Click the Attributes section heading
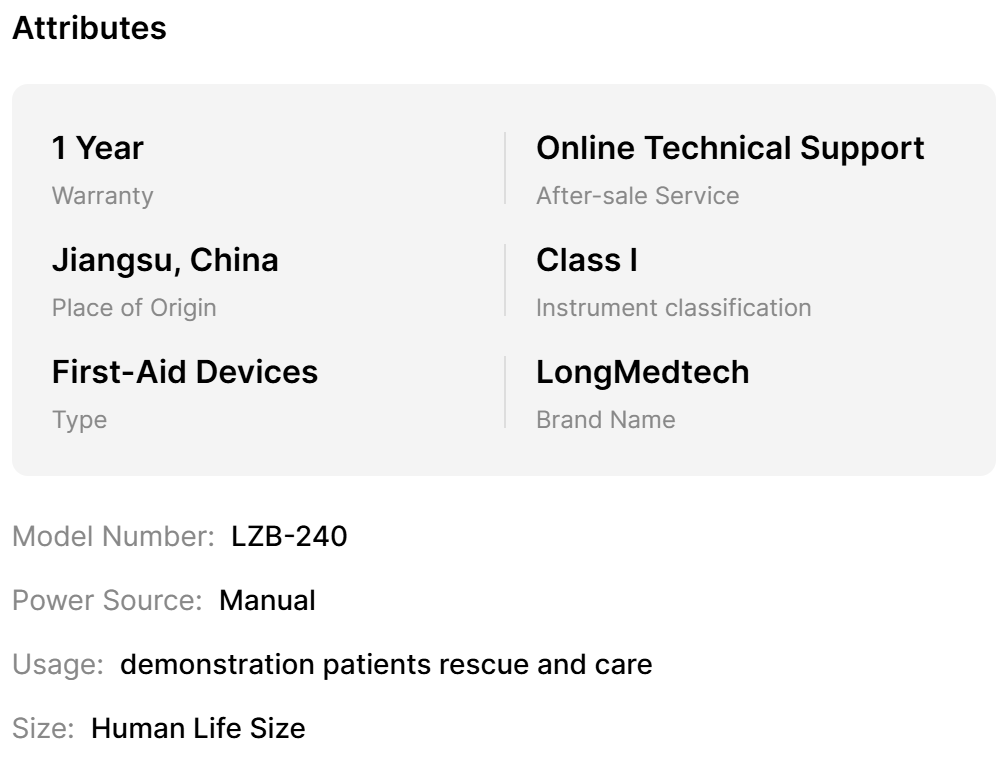Image resolution: width=1006 pixels, height=762 pixels. click(89, 28)
